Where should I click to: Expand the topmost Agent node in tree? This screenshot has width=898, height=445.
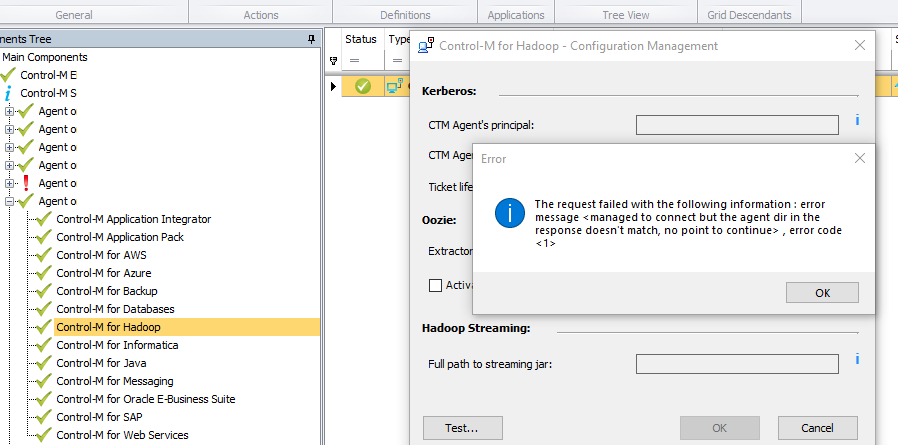click(9, 111)
